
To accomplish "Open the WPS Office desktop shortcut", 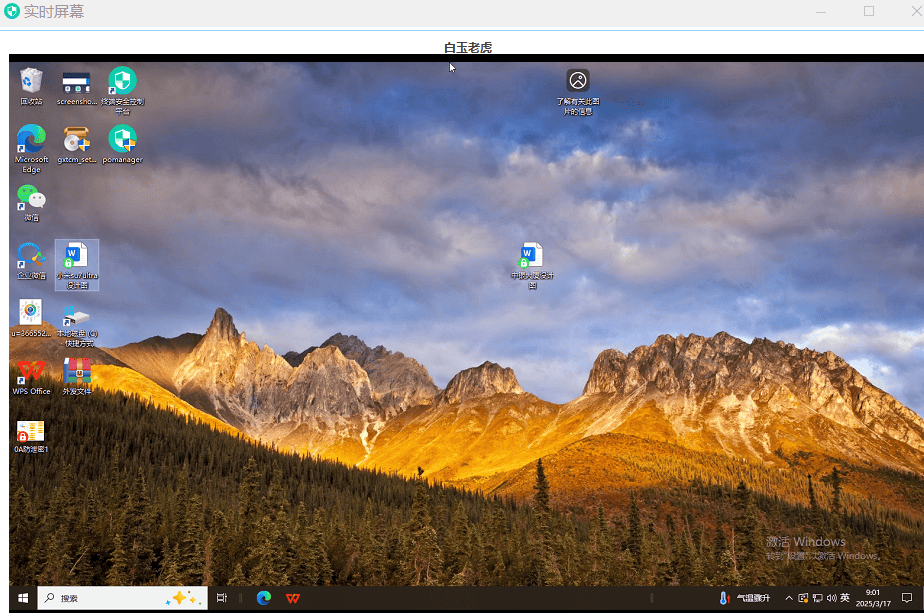I will [31, 372].
